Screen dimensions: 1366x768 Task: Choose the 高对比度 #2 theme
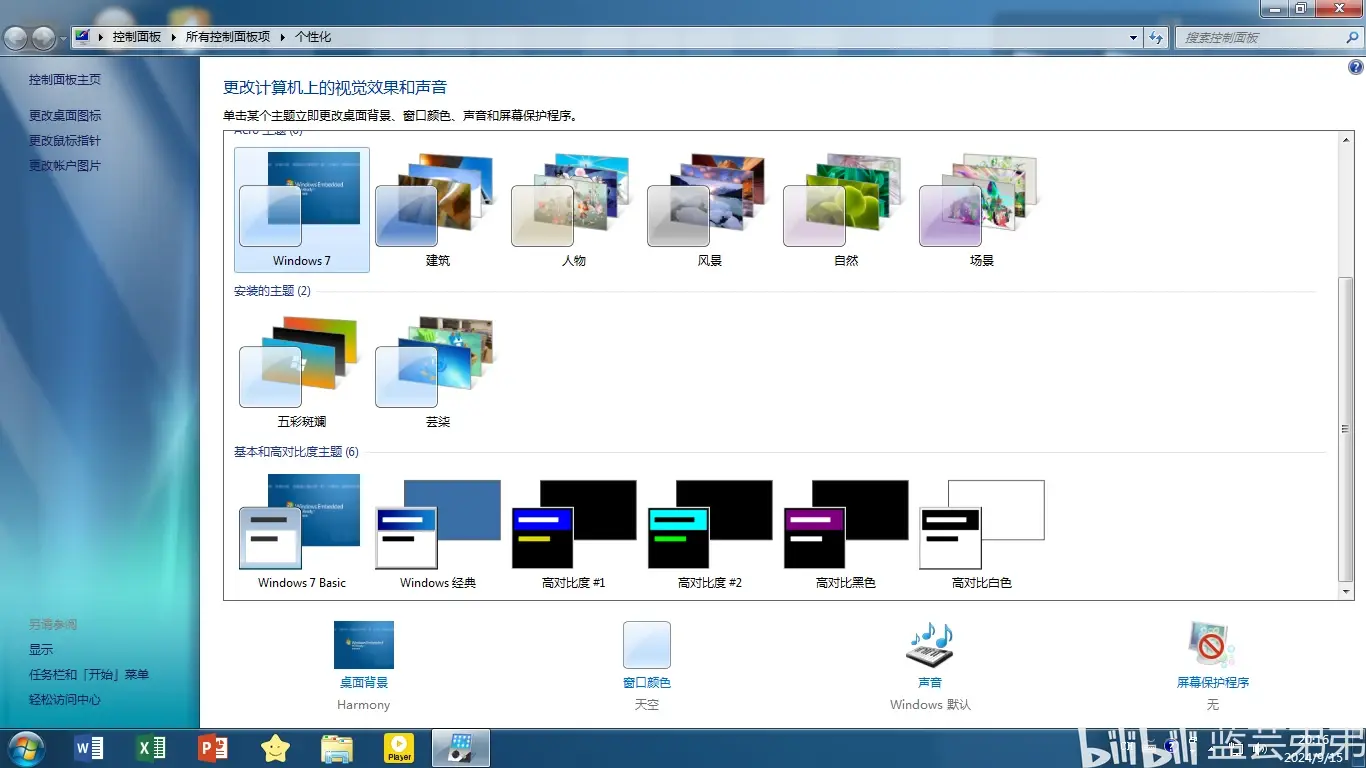tap(709, 532)
